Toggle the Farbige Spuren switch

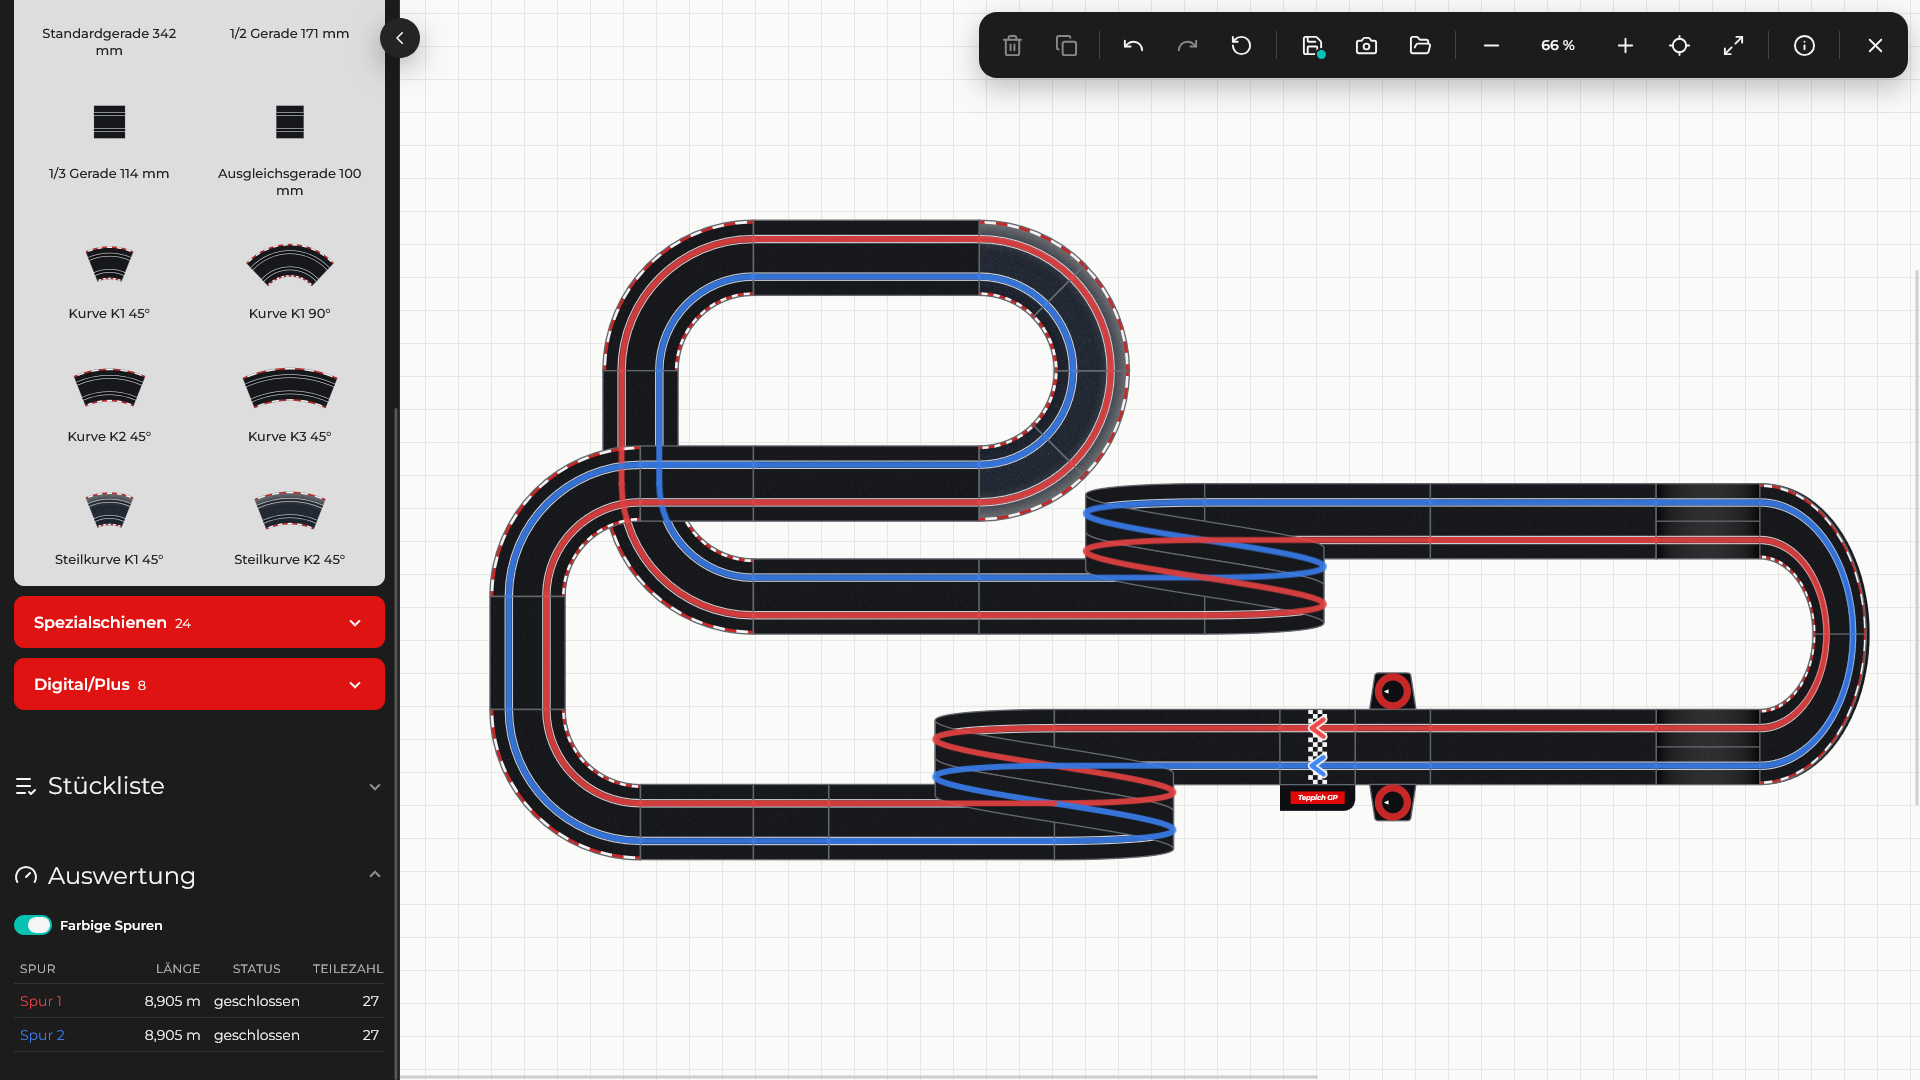[x=33, y=925]
